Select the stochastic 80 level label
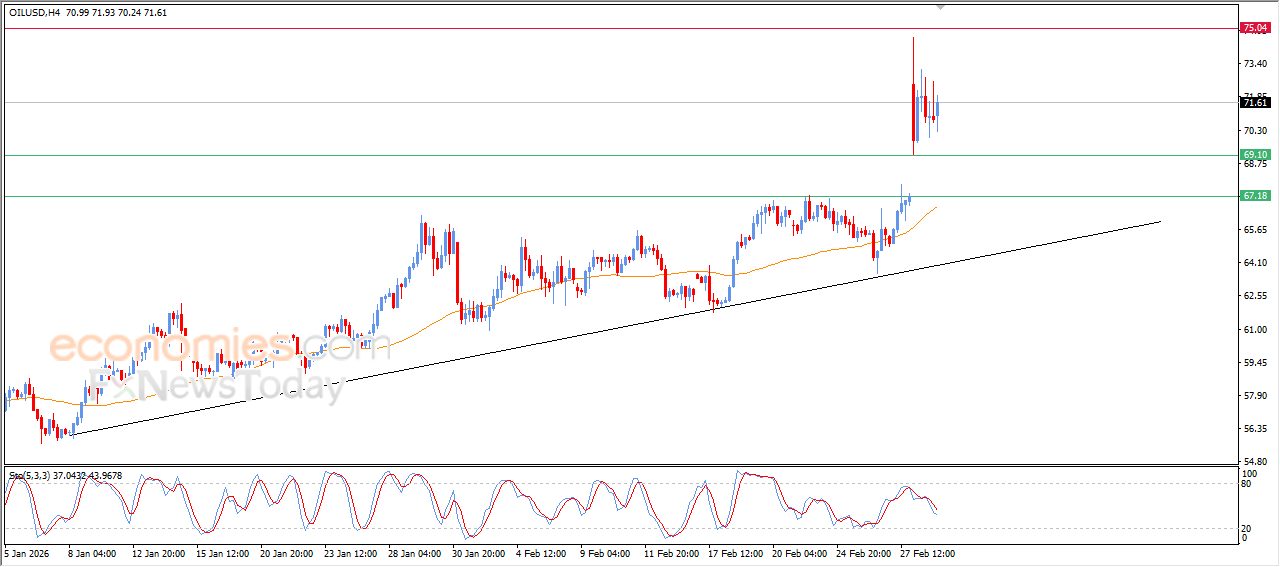Screen dimensions: 1280x567 tap(1246, 484)
